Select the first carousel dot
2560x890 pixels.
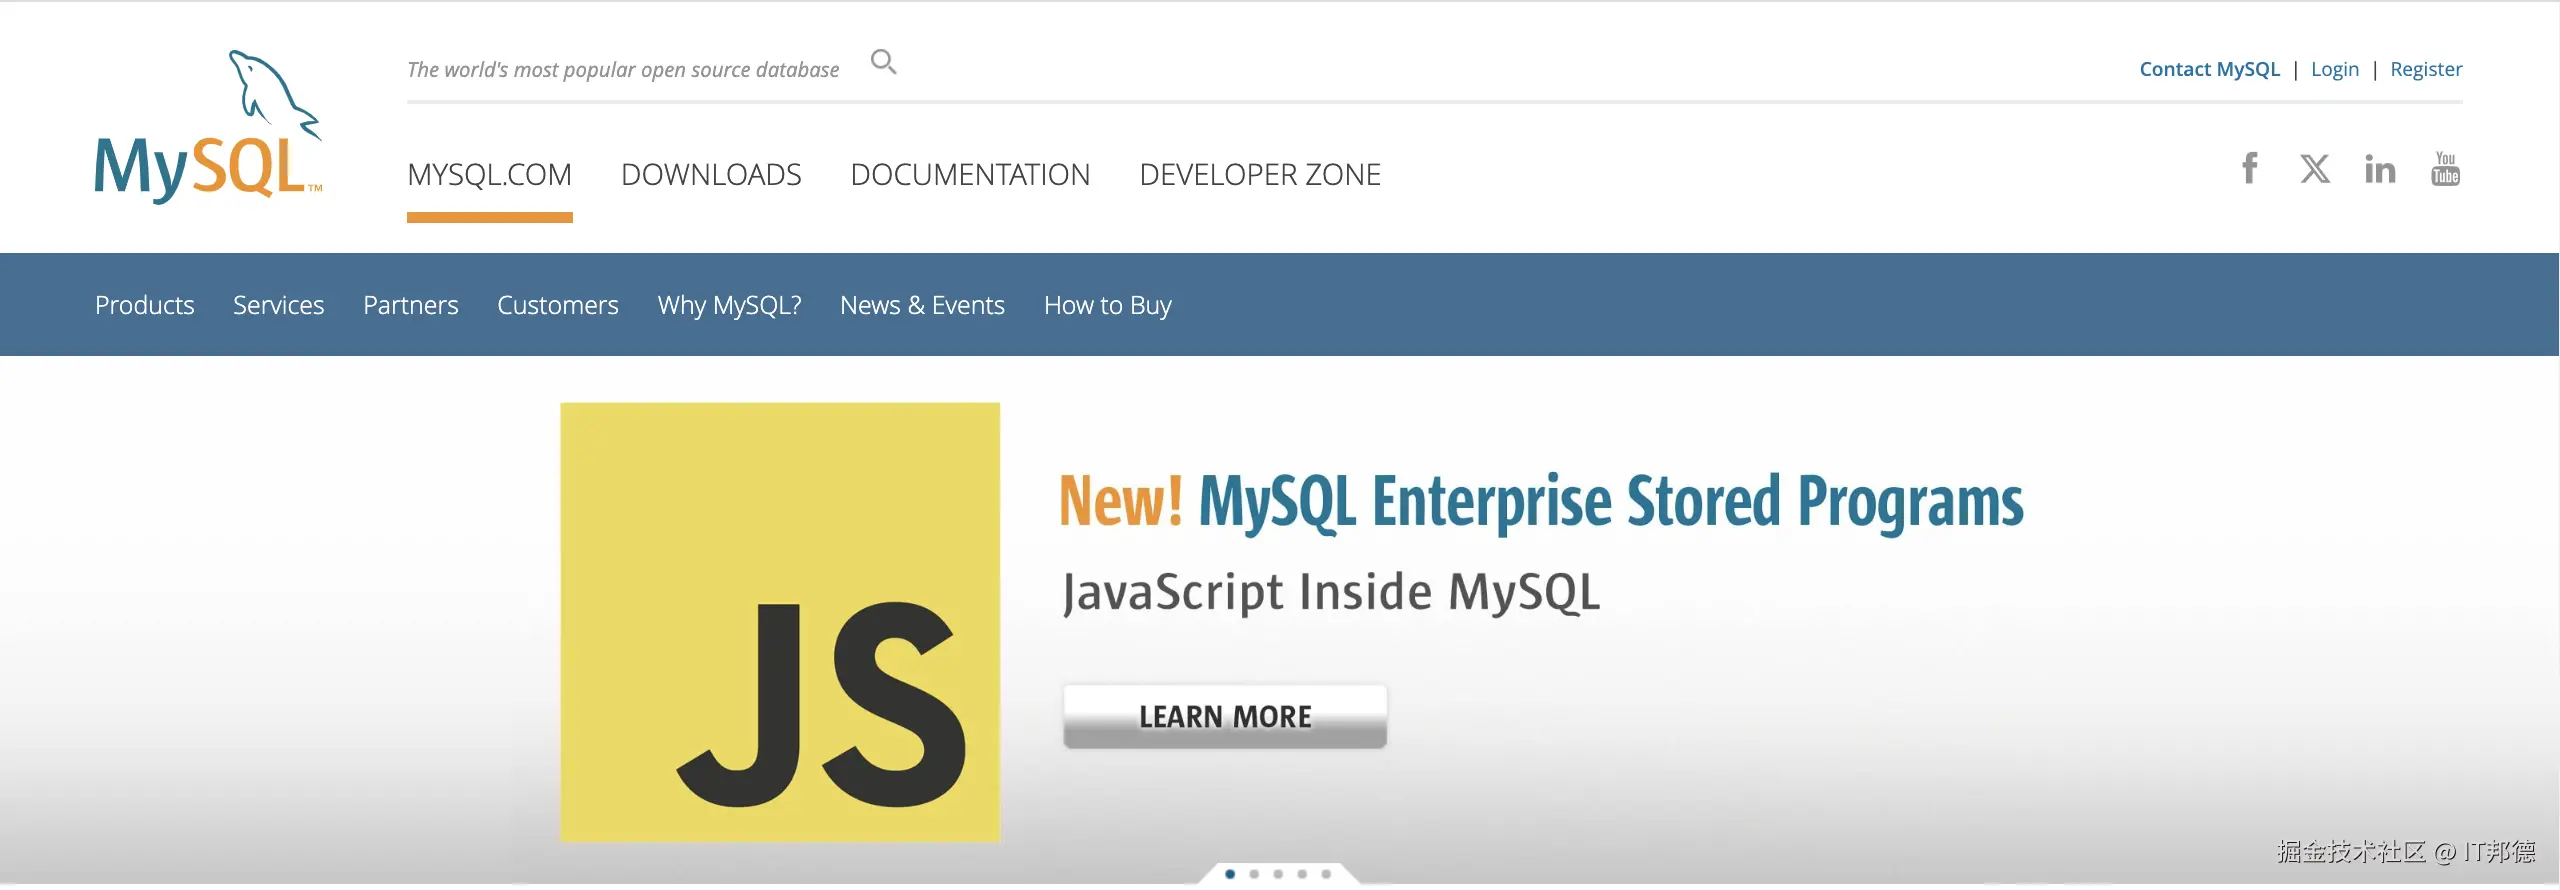coord(1230,874)
